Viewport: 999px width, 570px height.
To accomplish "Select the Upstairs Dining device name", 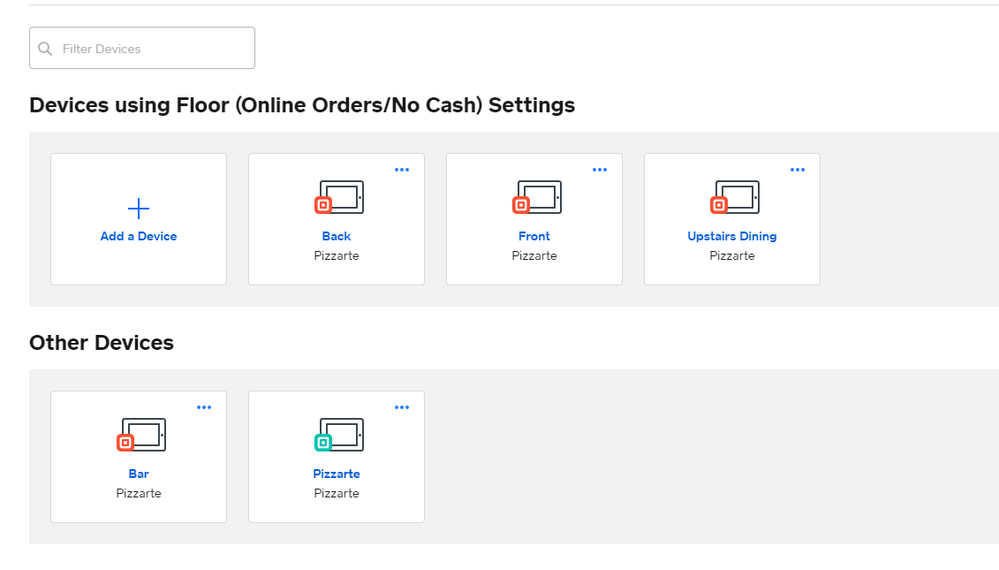I will pos(732,237).
